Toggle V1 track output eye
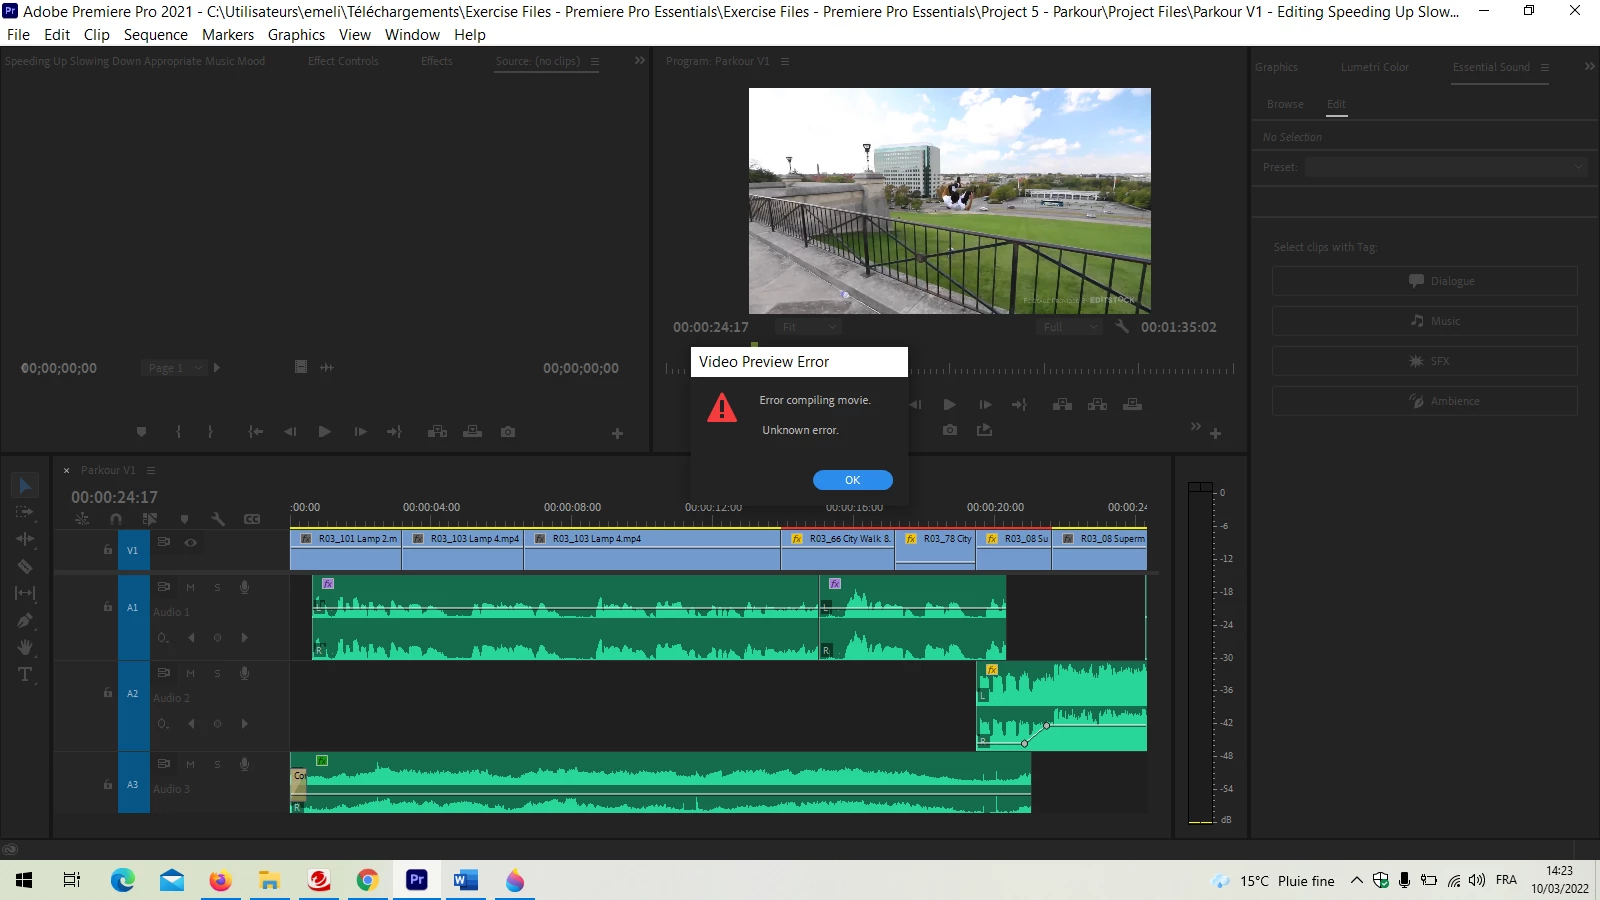The width and height of the screenshot is (1600, 900). 190,542
